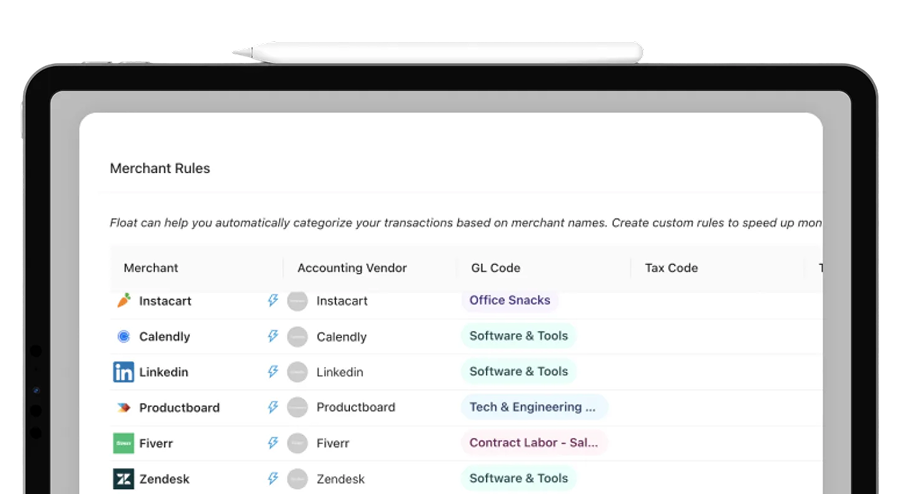Click the Instacart accounting vendor cell
Image resolution: width=911 pixels, height=494 pixels.
click(342, 301)
